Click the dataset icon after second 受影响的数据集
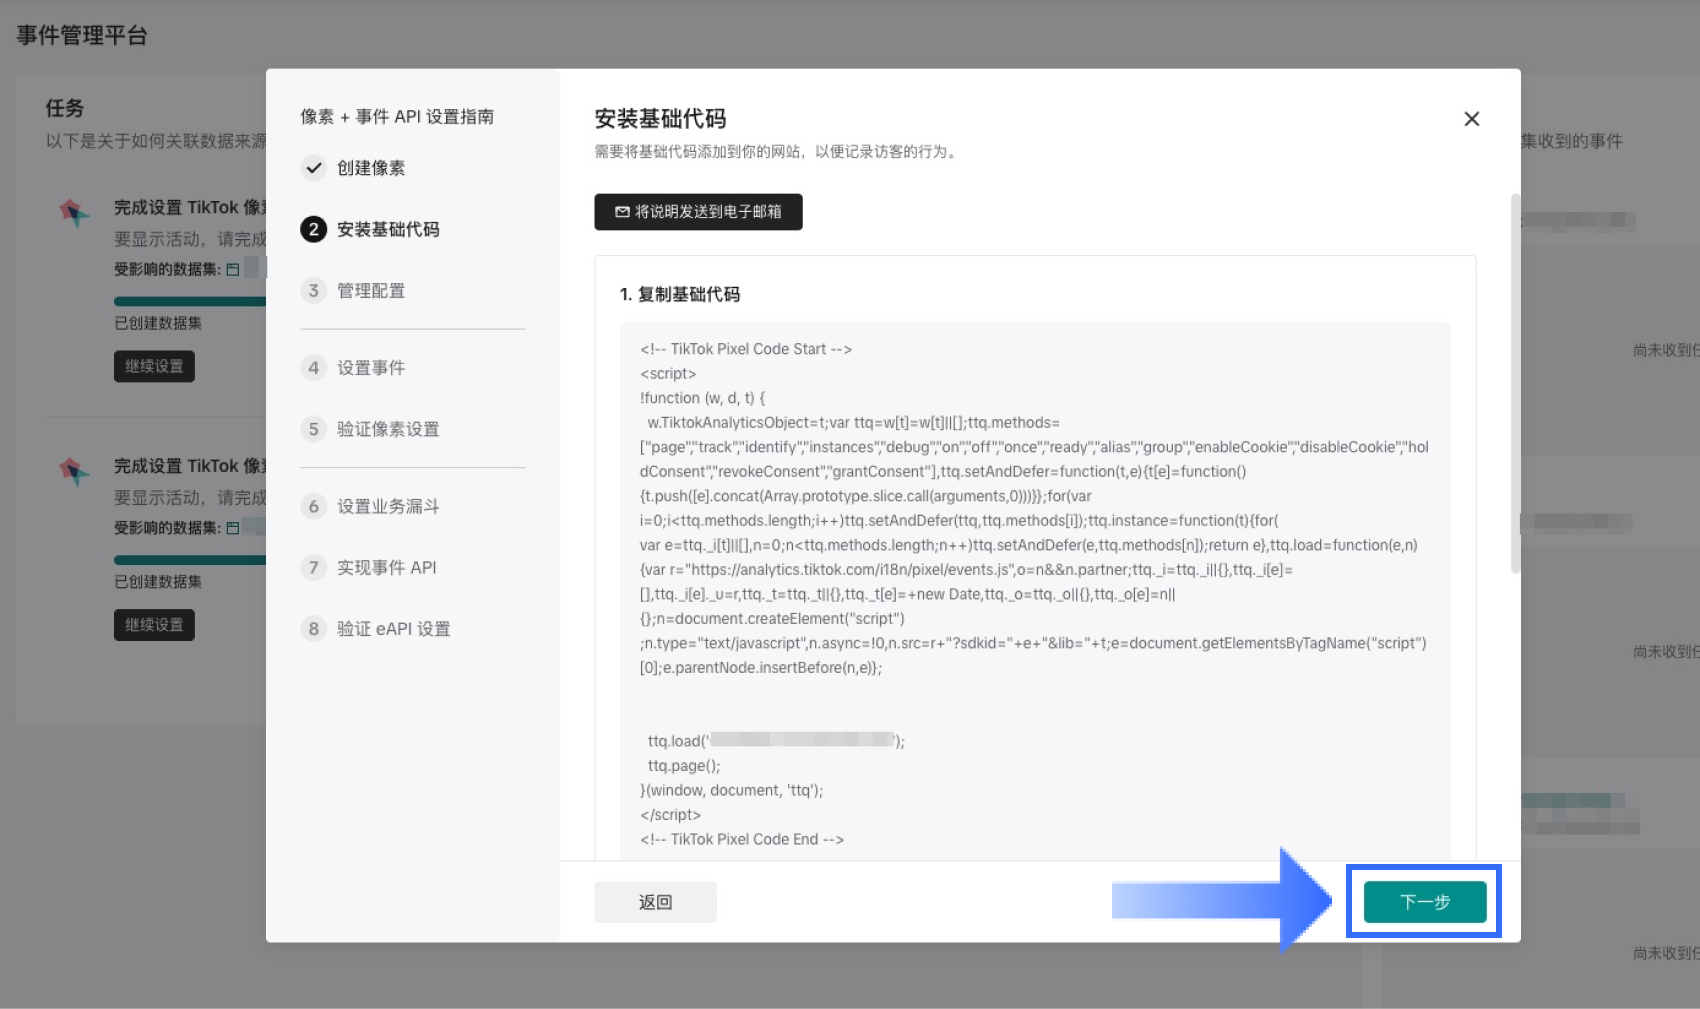The width and height of the screenshot is (1700, 1009). coord(233,528)
